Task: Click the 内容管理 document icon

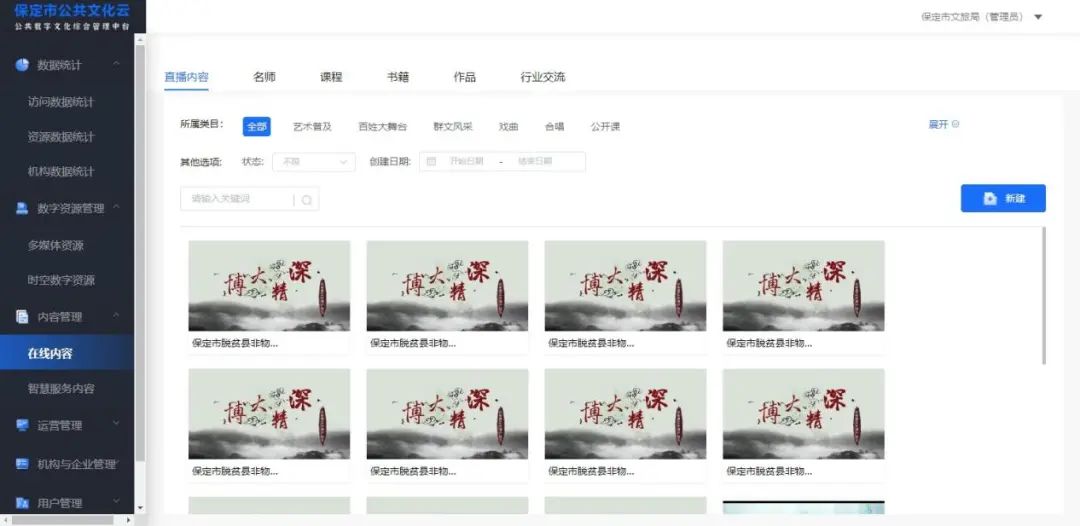Action: pos(22,317)
